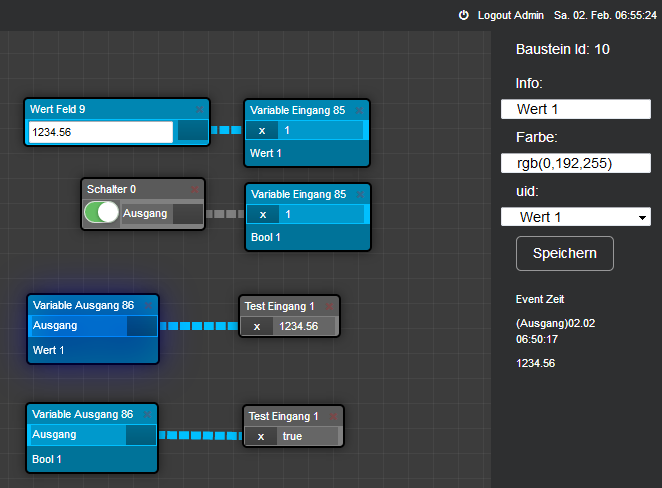This screenshot has height=488, width=662.
Task: Click Ausgang port of Variable Ausgang Wert 1
Action: tap(142, 326)
